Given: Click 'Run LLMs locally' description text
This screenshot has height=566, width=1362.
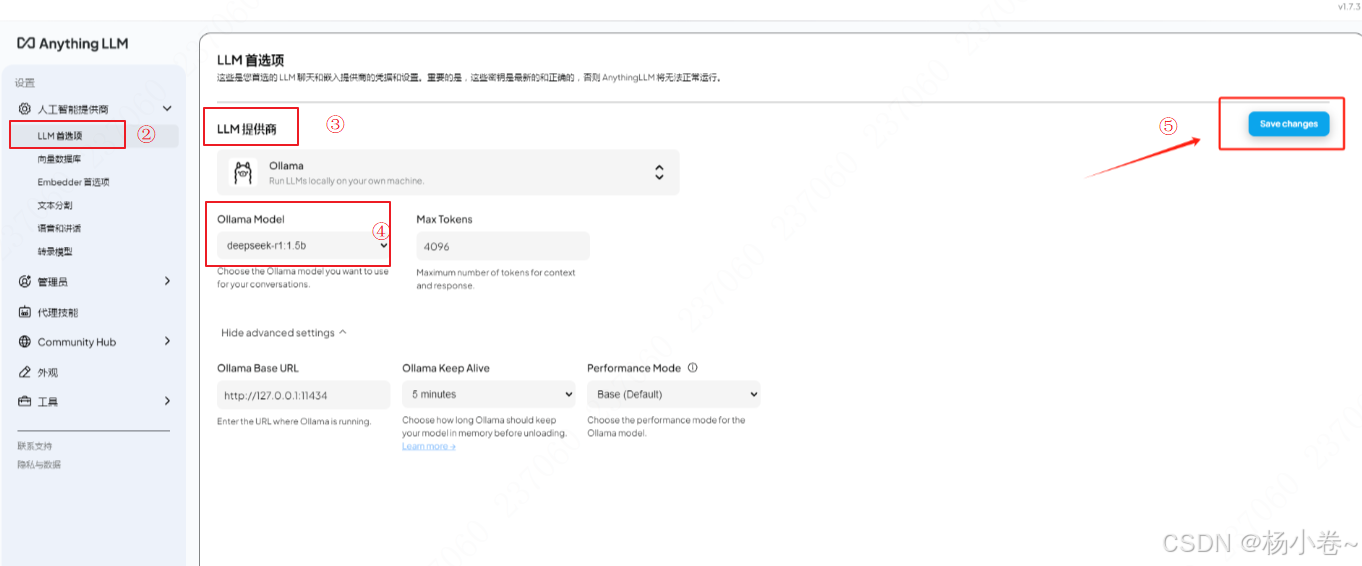Looking at the screenshot, I should pos(346,181).
